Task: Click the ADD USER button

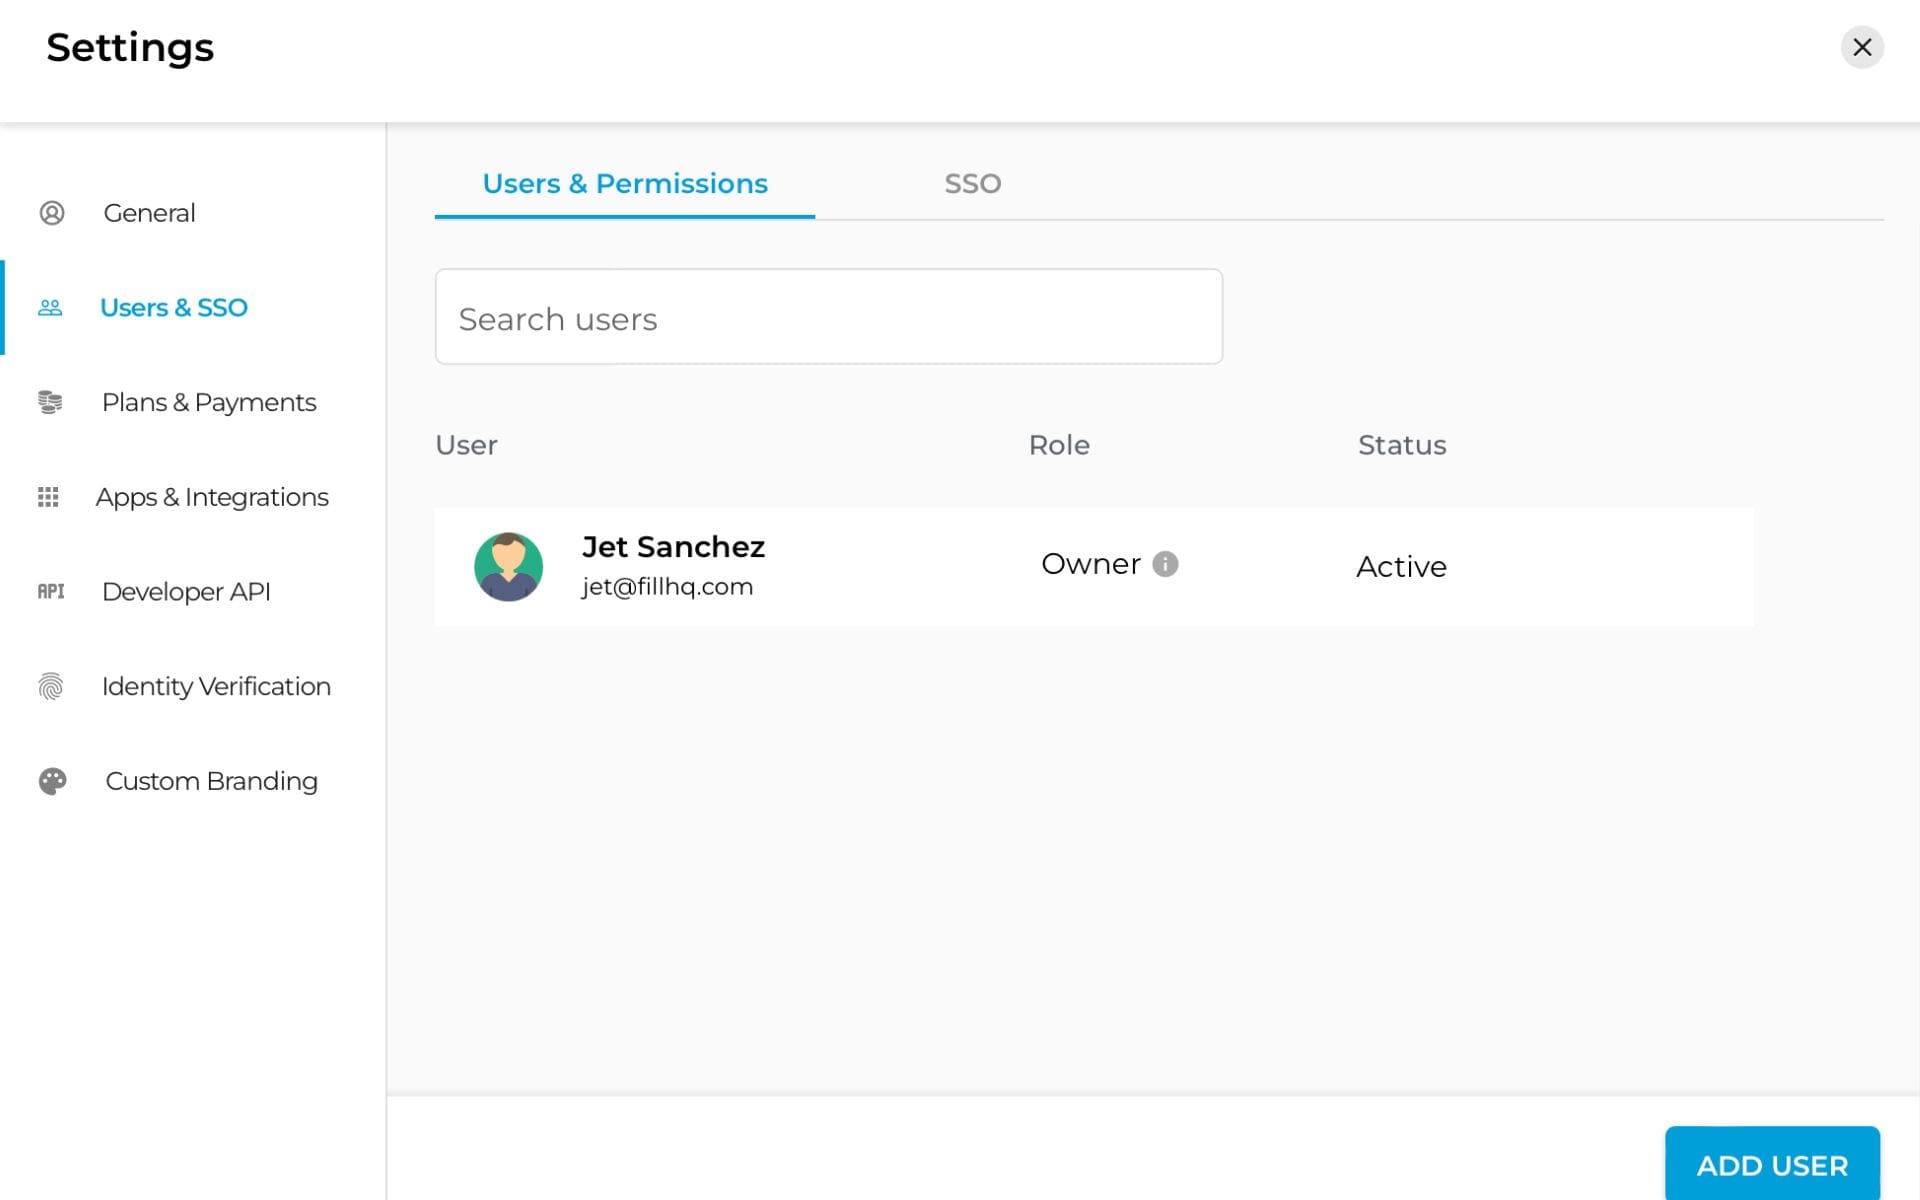Action: click(x=1772, y=1164)
